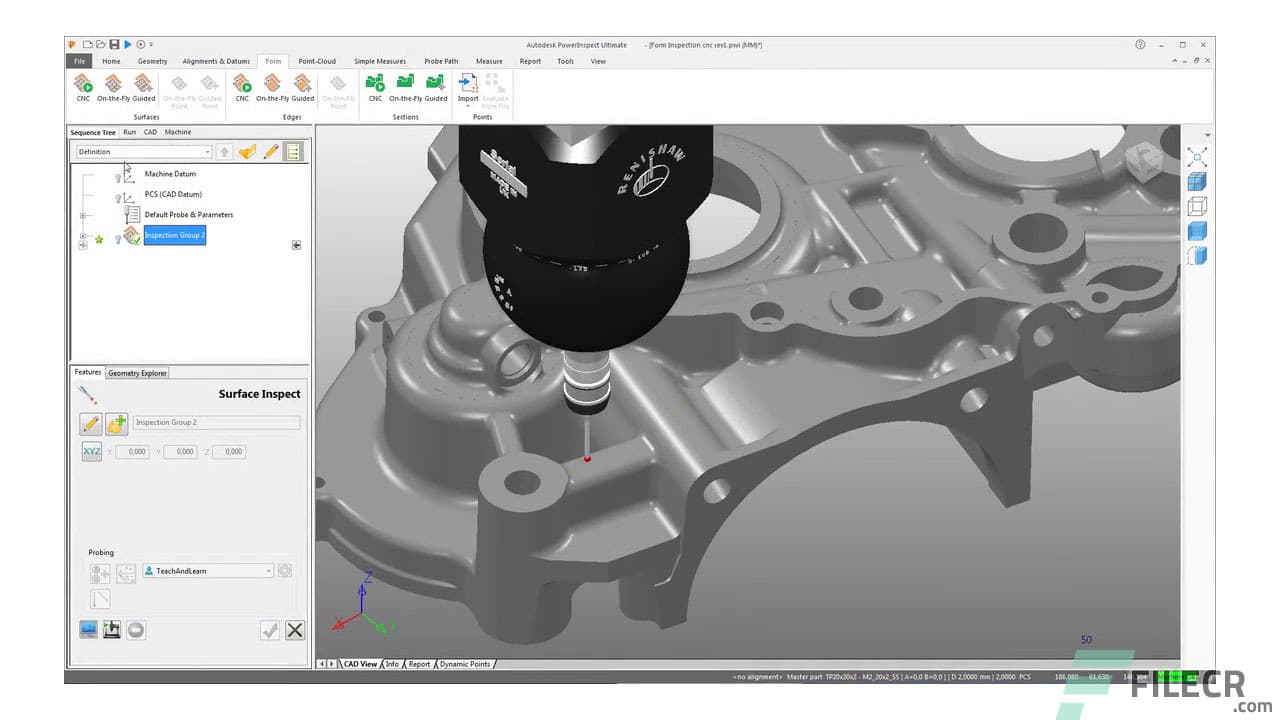Open the Definition dropdown list
The height and width of the screenshot is (720, 1280).
click(x=206, y=152)
